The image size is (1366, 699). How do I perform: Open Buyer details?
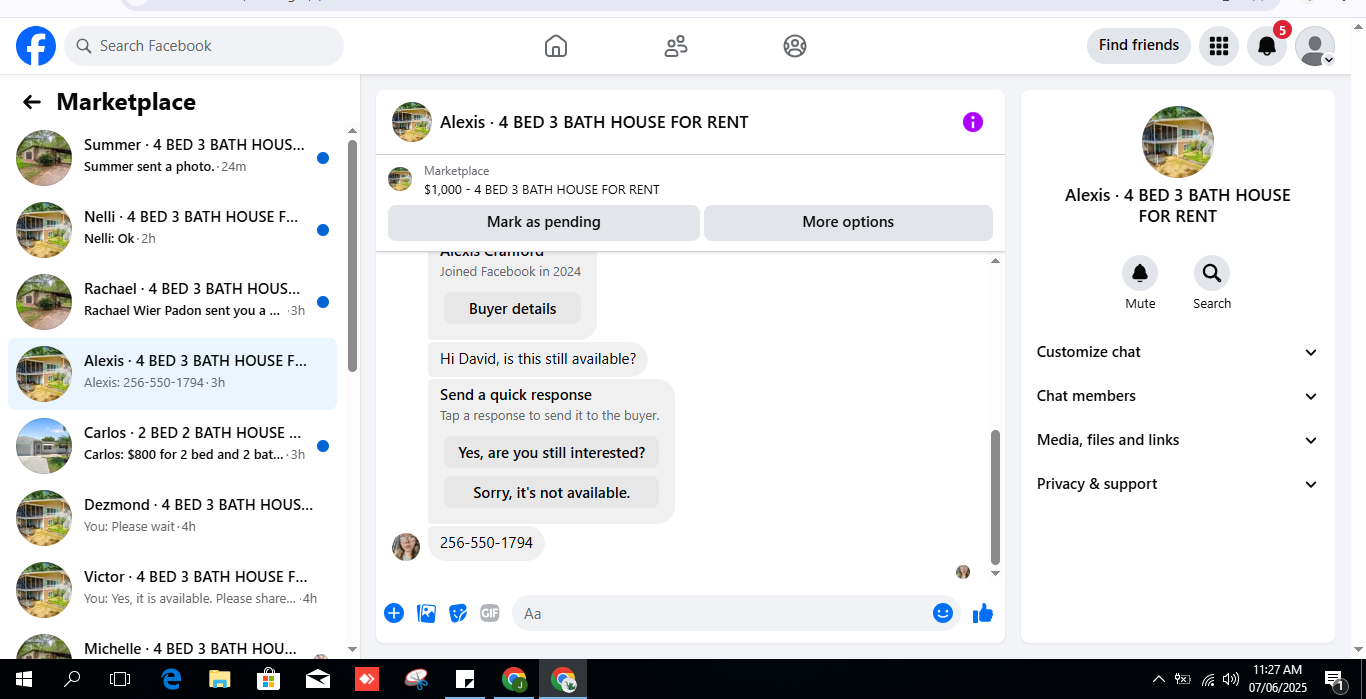(512, 309)
